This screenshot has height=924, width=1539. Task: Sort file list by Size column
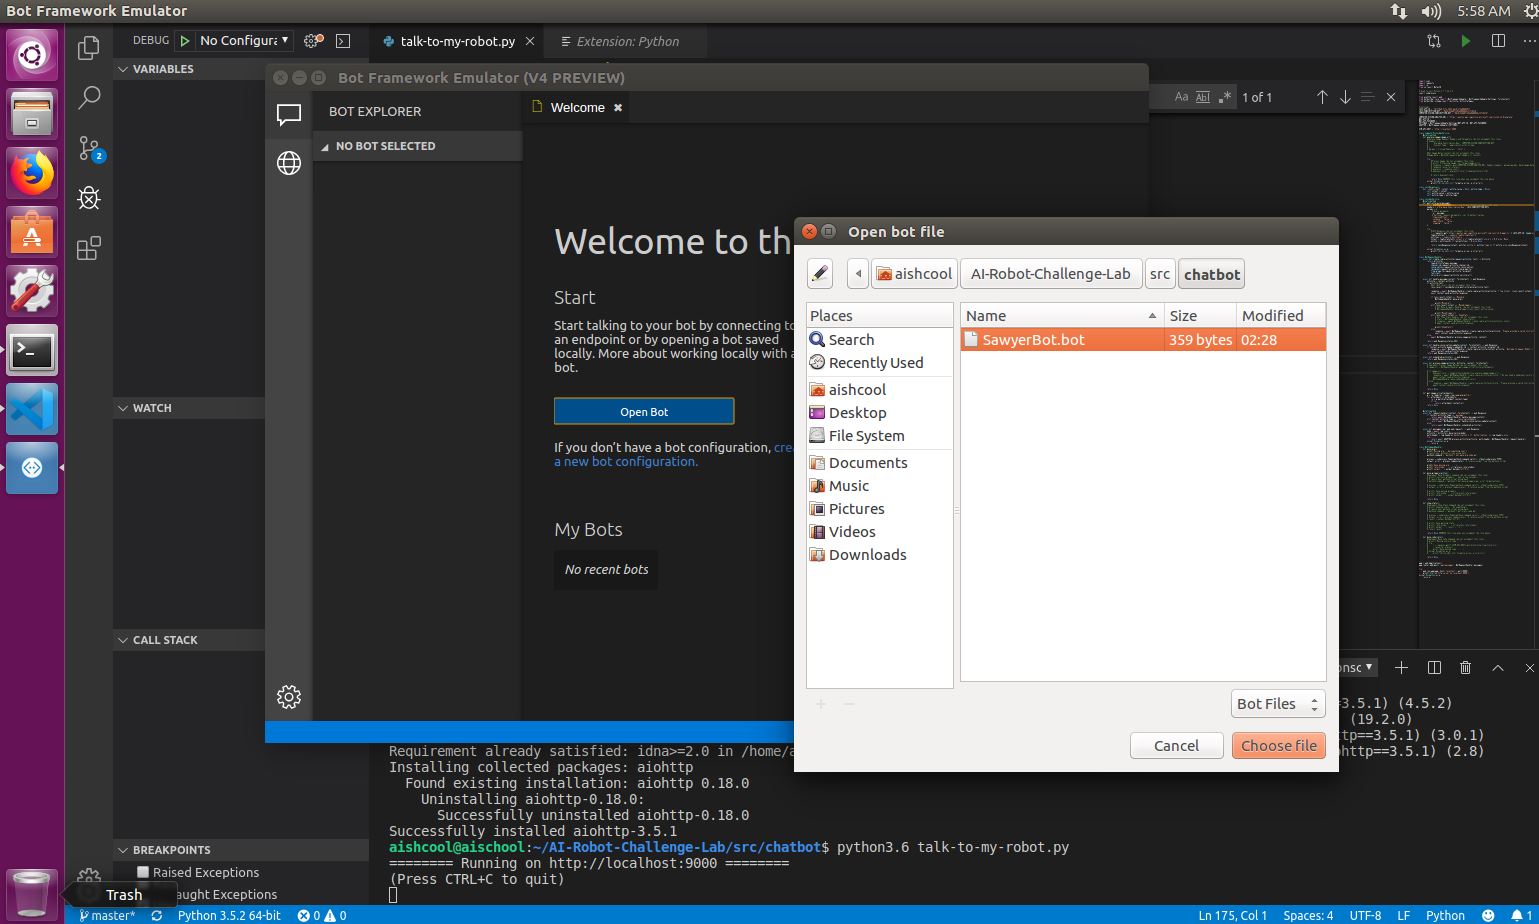tap(1200, 315)
